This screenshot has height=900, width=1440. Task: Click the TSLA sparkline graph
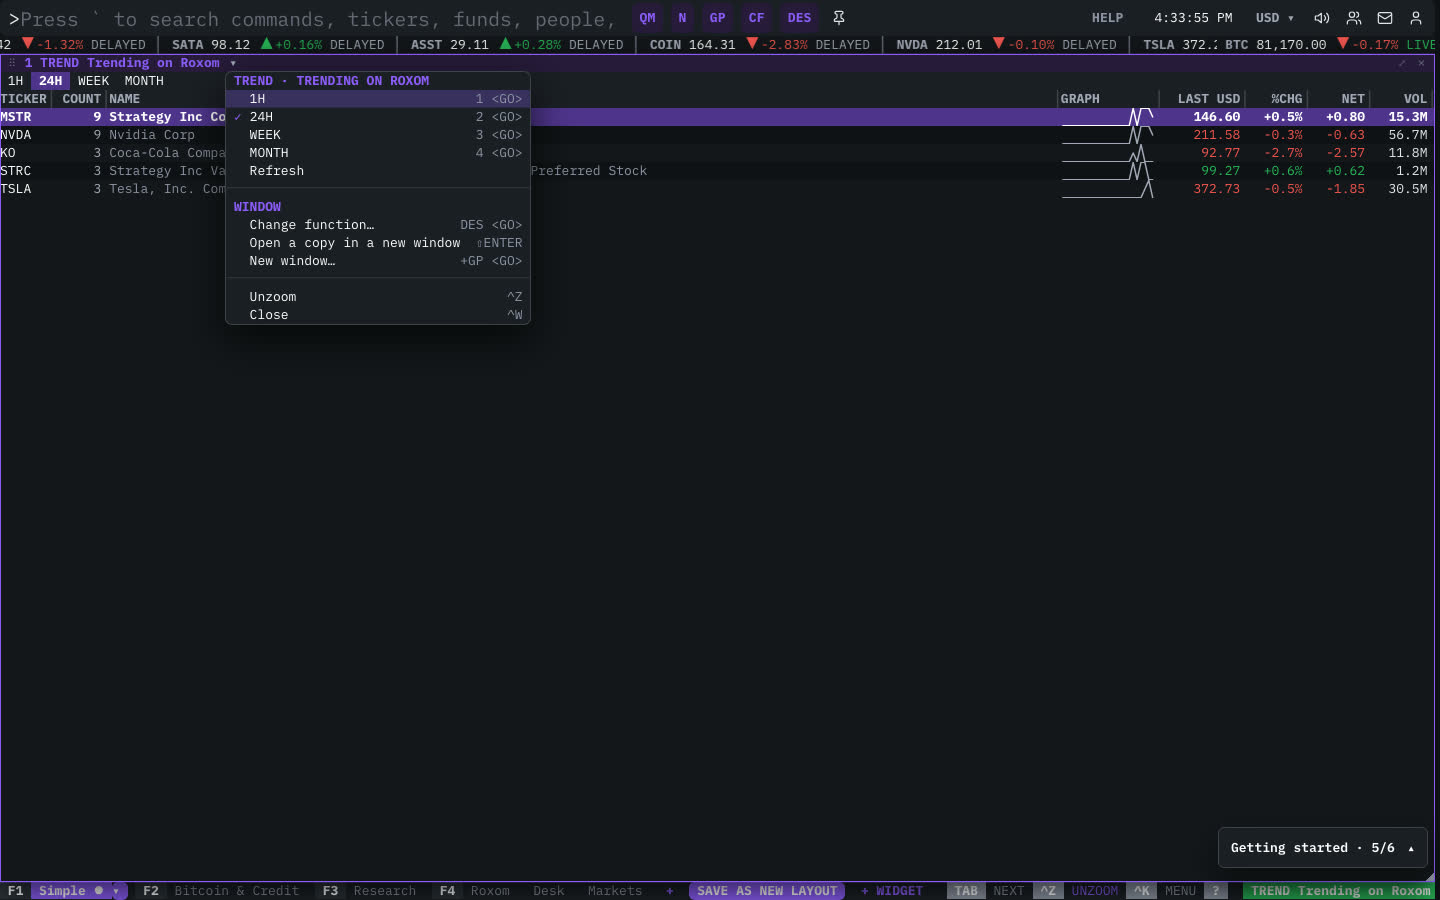coord(1107,189)
